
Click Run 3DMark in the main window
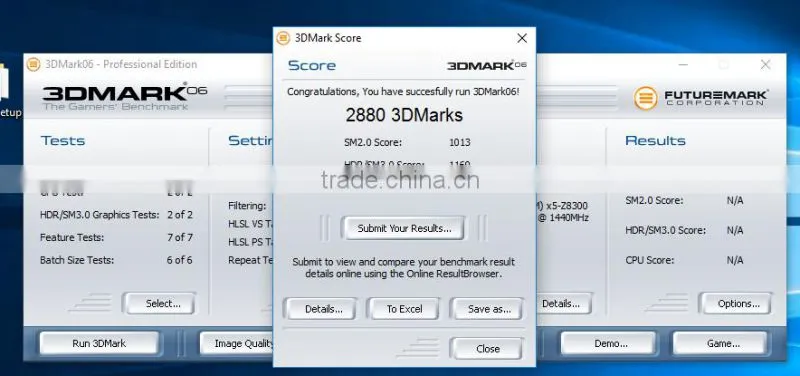point(99,343)
